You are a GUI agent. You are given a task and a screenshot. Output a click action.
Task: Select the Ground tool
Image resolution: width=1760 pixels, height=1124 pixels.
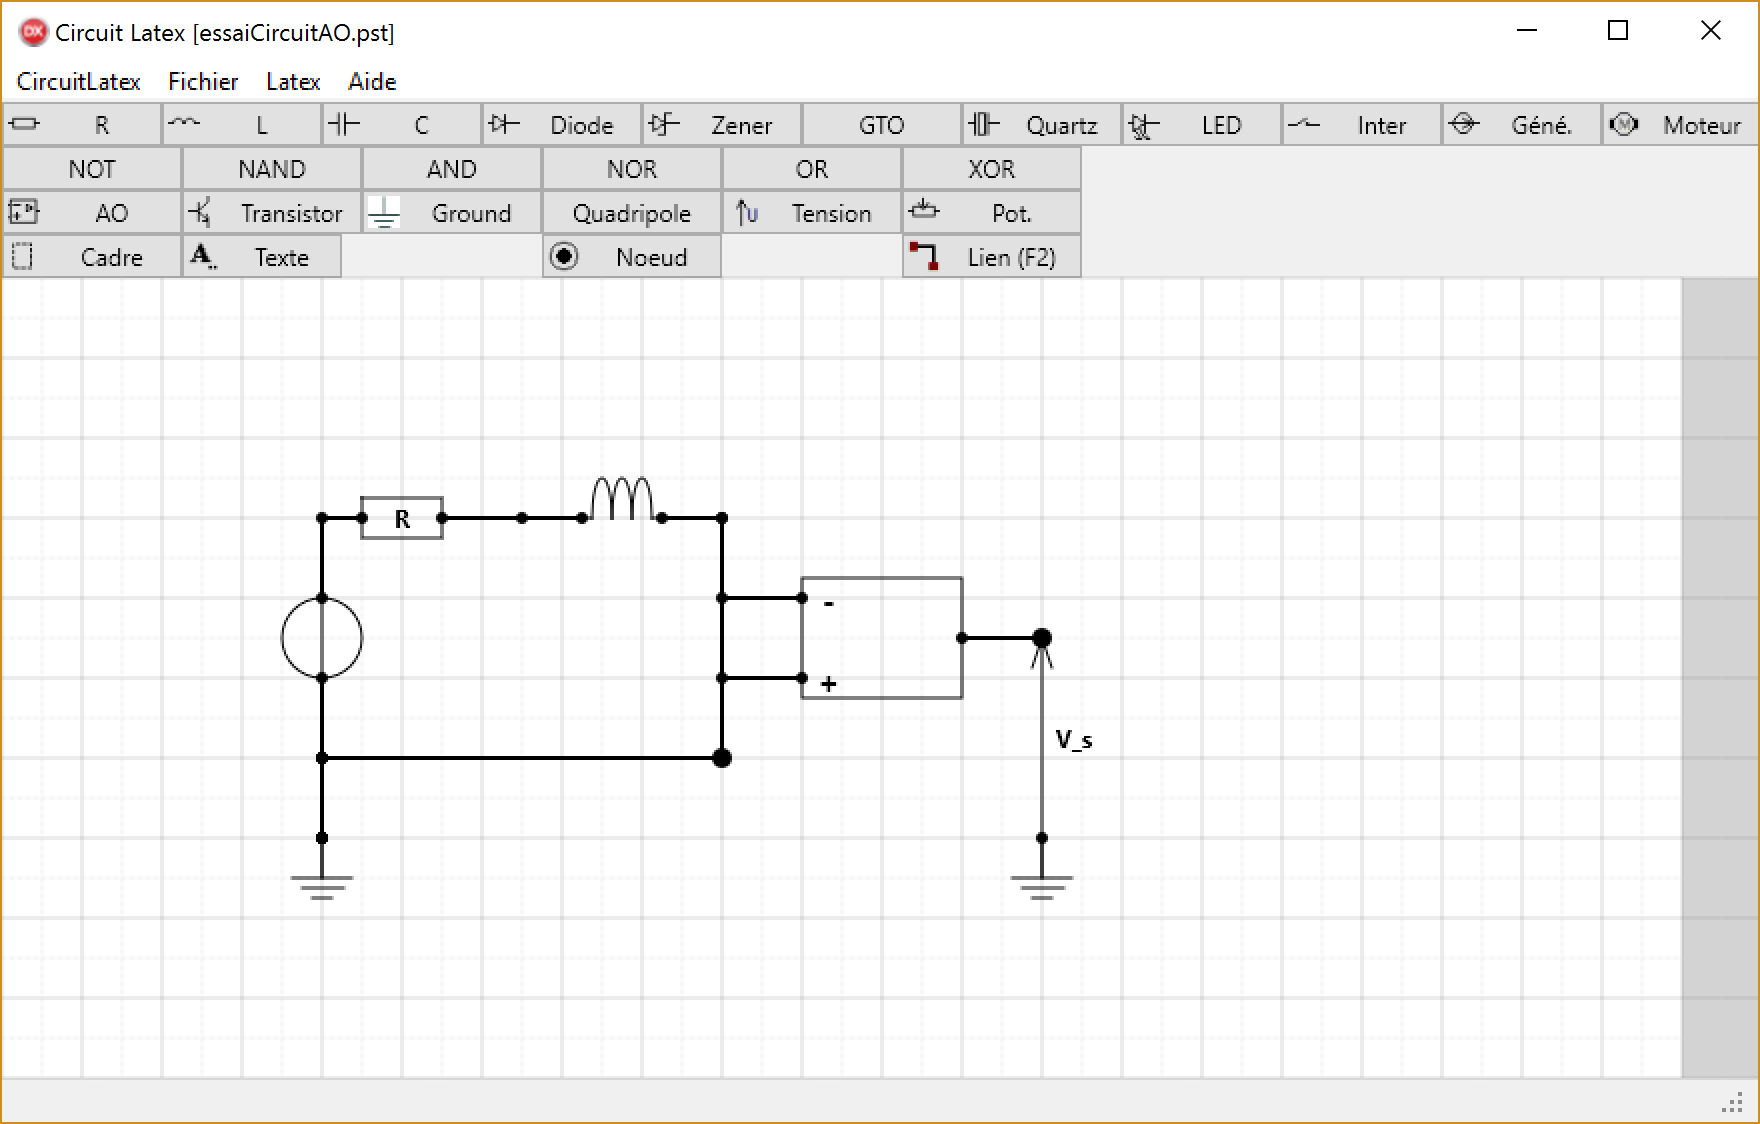452,213
